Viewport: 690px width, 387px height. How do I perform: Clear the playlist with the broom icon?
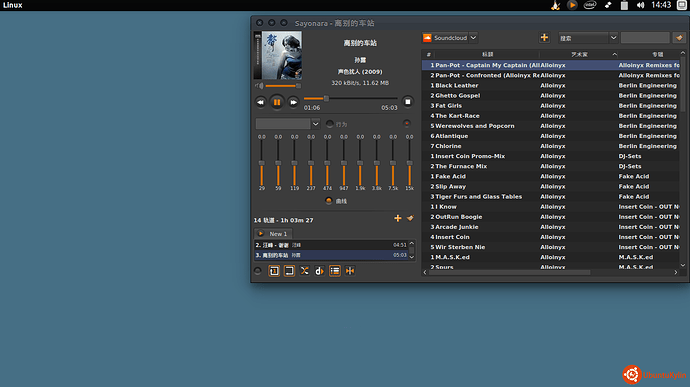point(410,218)
